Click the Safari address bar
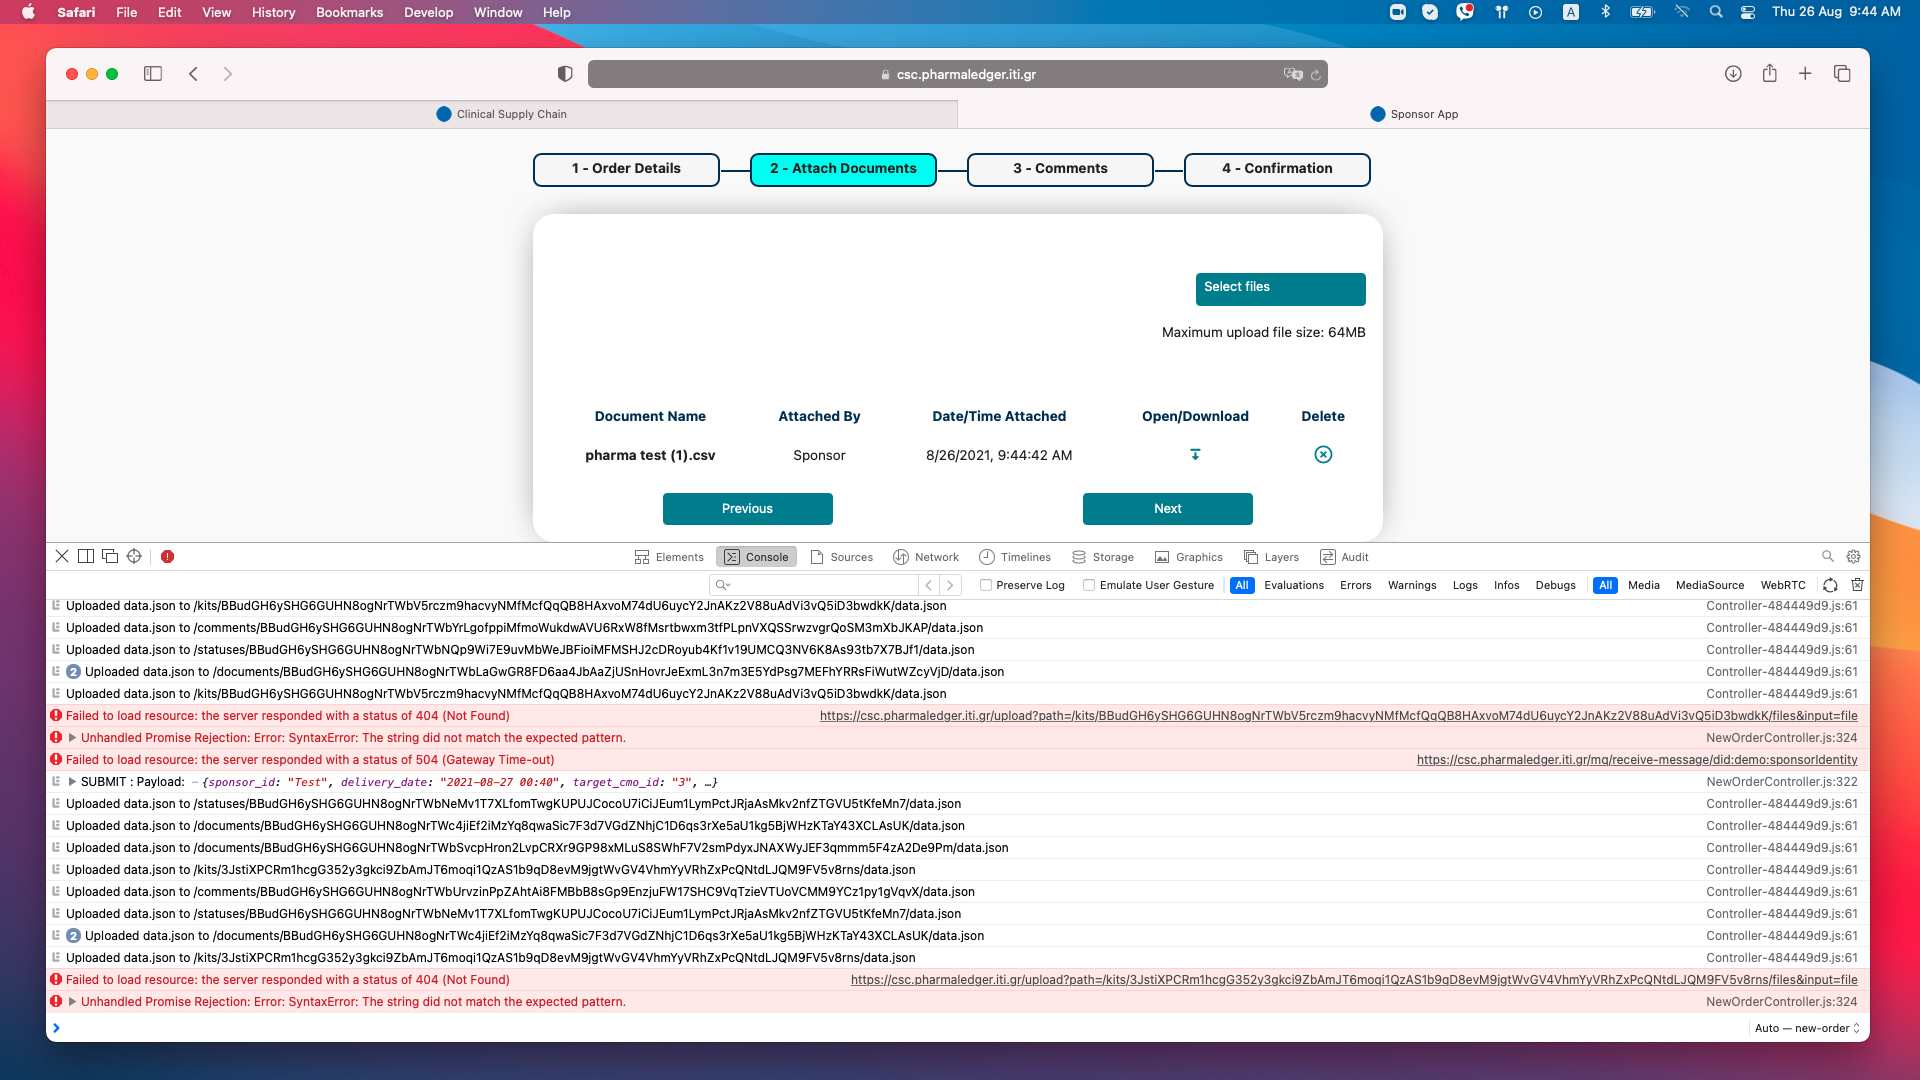This screenshot has height=1080, width=1920. point(957,74)
